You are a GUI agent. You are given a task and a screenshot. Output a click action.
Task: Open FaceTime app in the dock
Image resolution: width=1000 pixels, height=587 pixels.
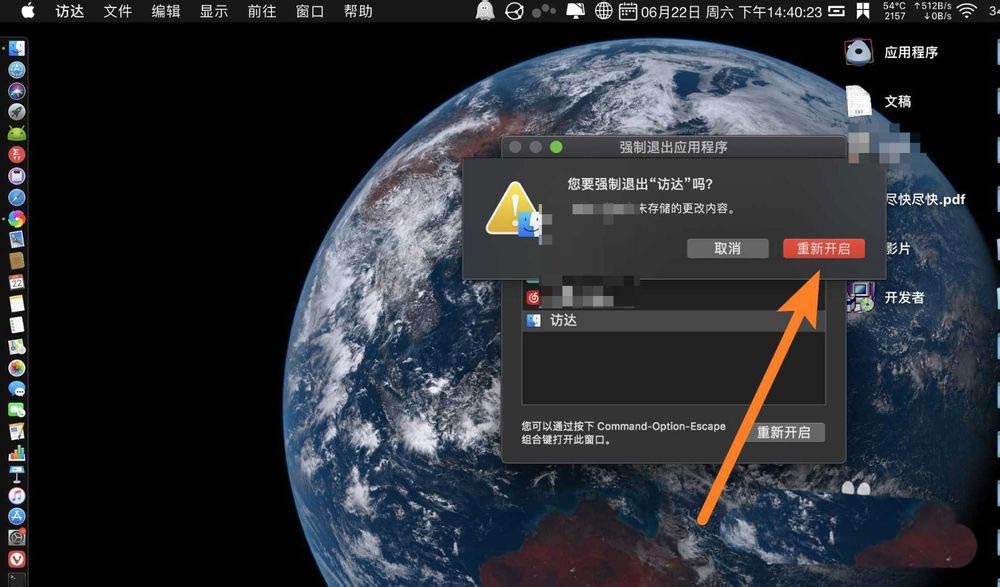click(x=17, y=410)
